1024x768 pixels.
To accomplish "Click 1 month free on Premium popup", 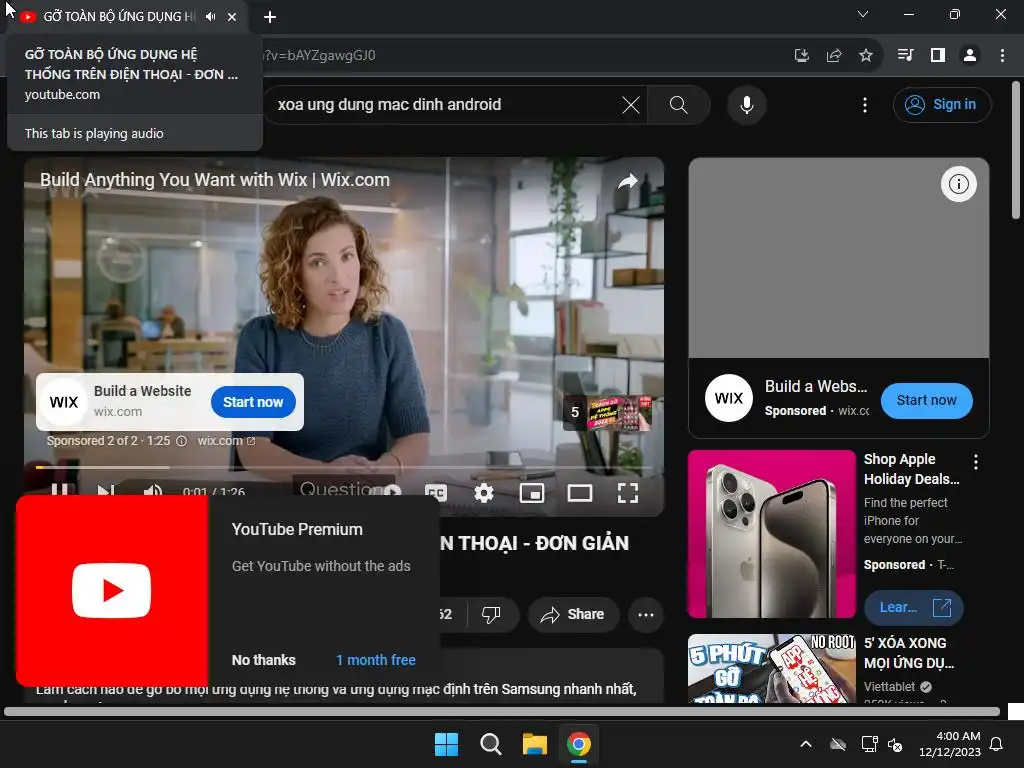I will click(x=376, y=660).
